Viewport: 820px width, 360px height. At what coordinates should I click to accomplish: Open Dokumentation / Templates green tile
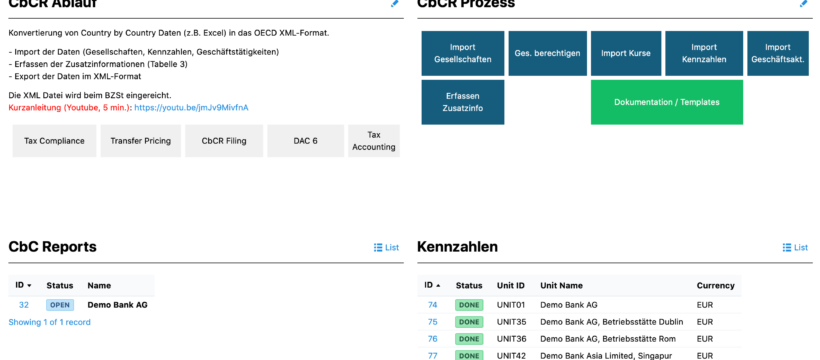(x=667, y=102)
